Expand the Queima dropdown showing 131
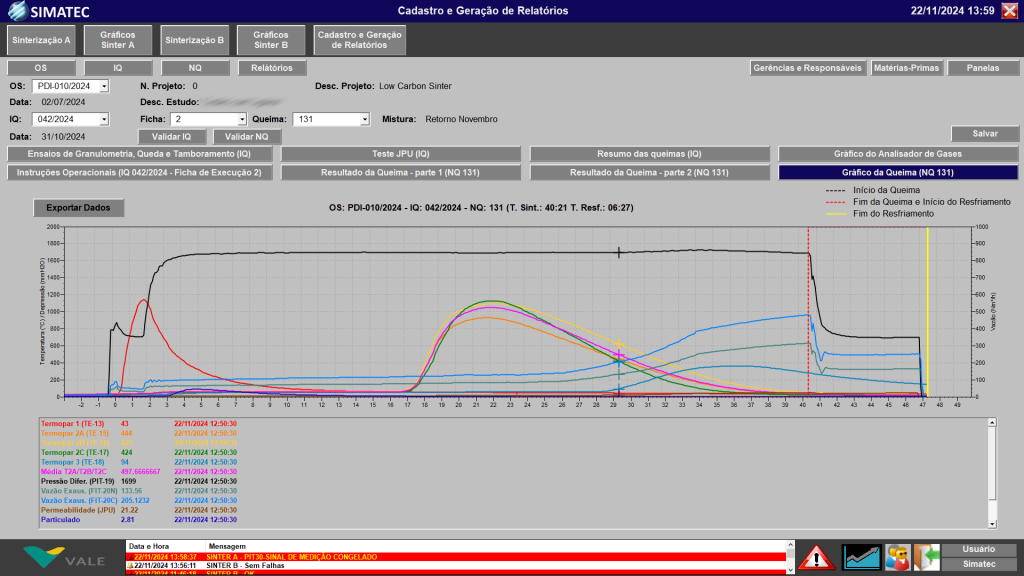Screen dimensions: 1024x576 (364, 119)
